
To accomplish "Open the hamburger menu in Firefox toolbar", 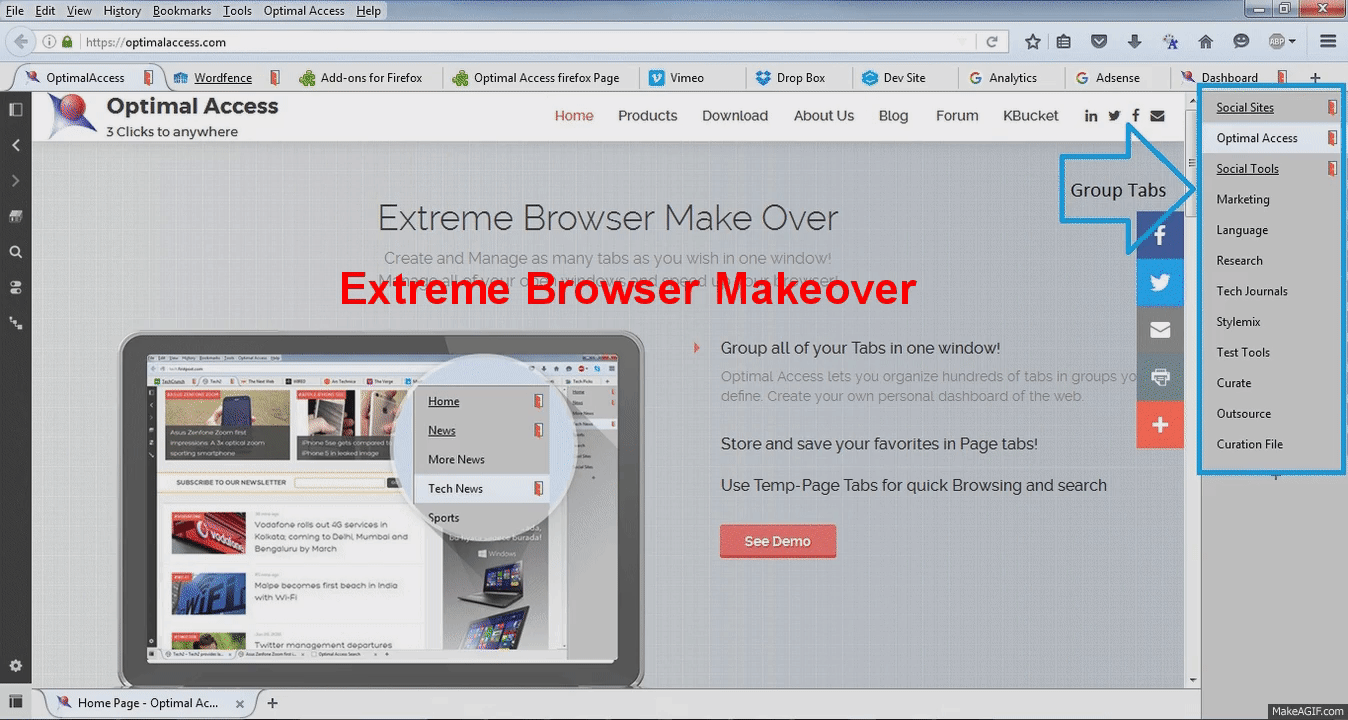I will [1328, 42].
